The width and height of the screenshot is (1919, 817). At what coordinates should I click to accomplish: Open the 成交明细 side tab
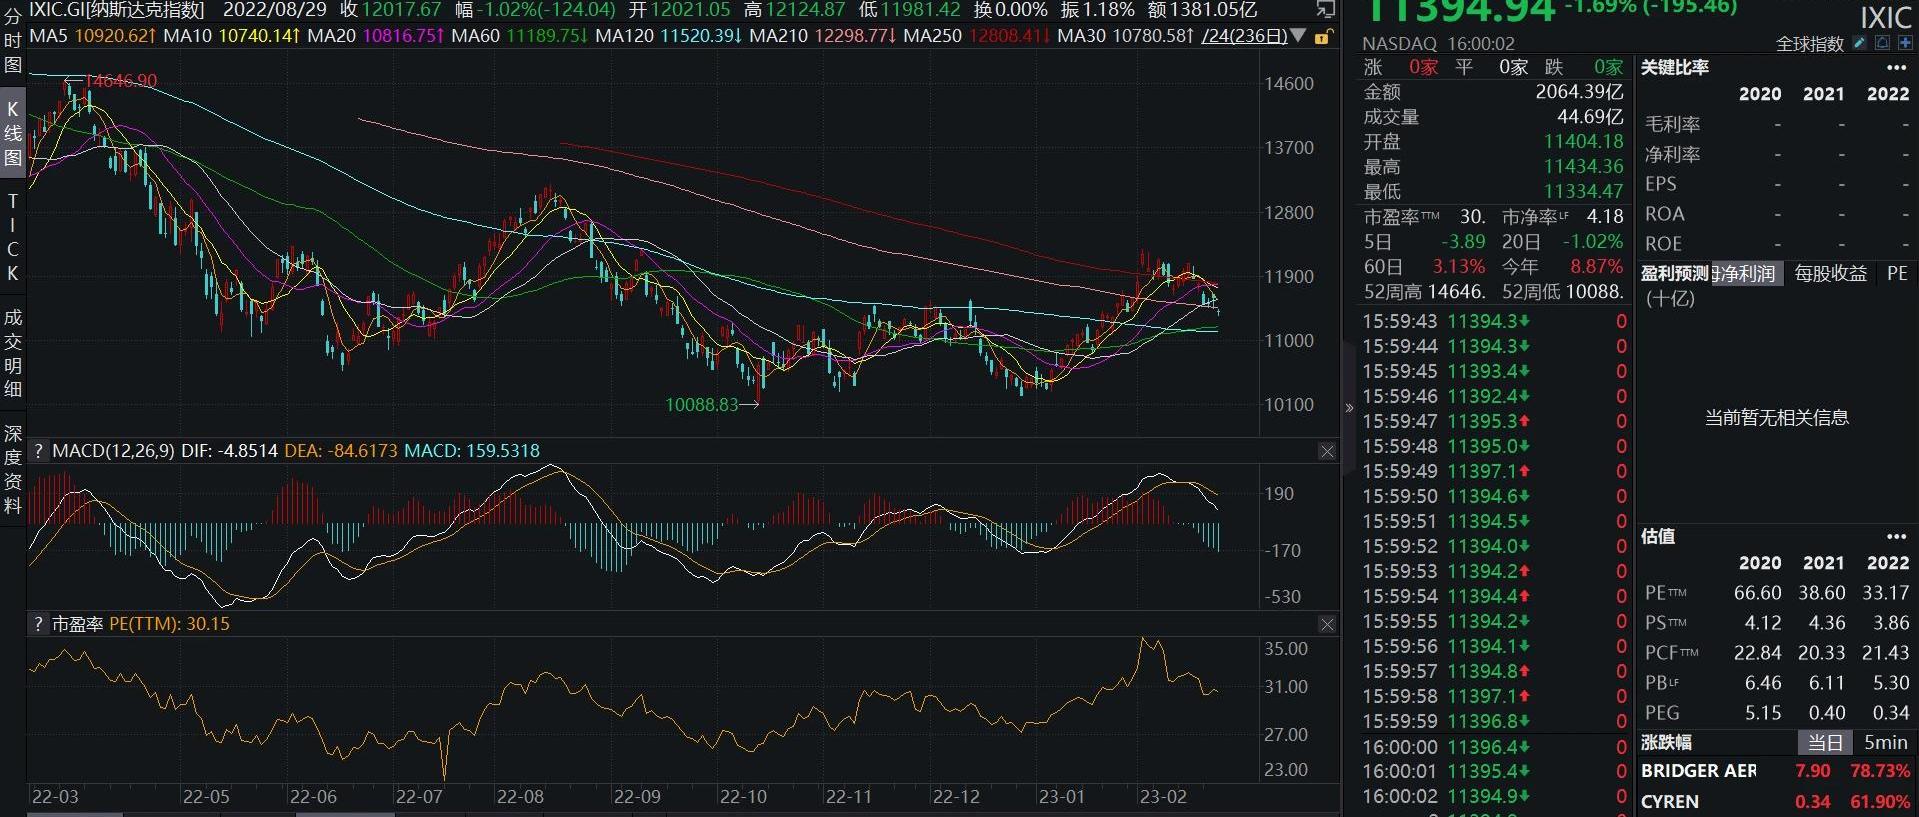click(x=12, y=353)
